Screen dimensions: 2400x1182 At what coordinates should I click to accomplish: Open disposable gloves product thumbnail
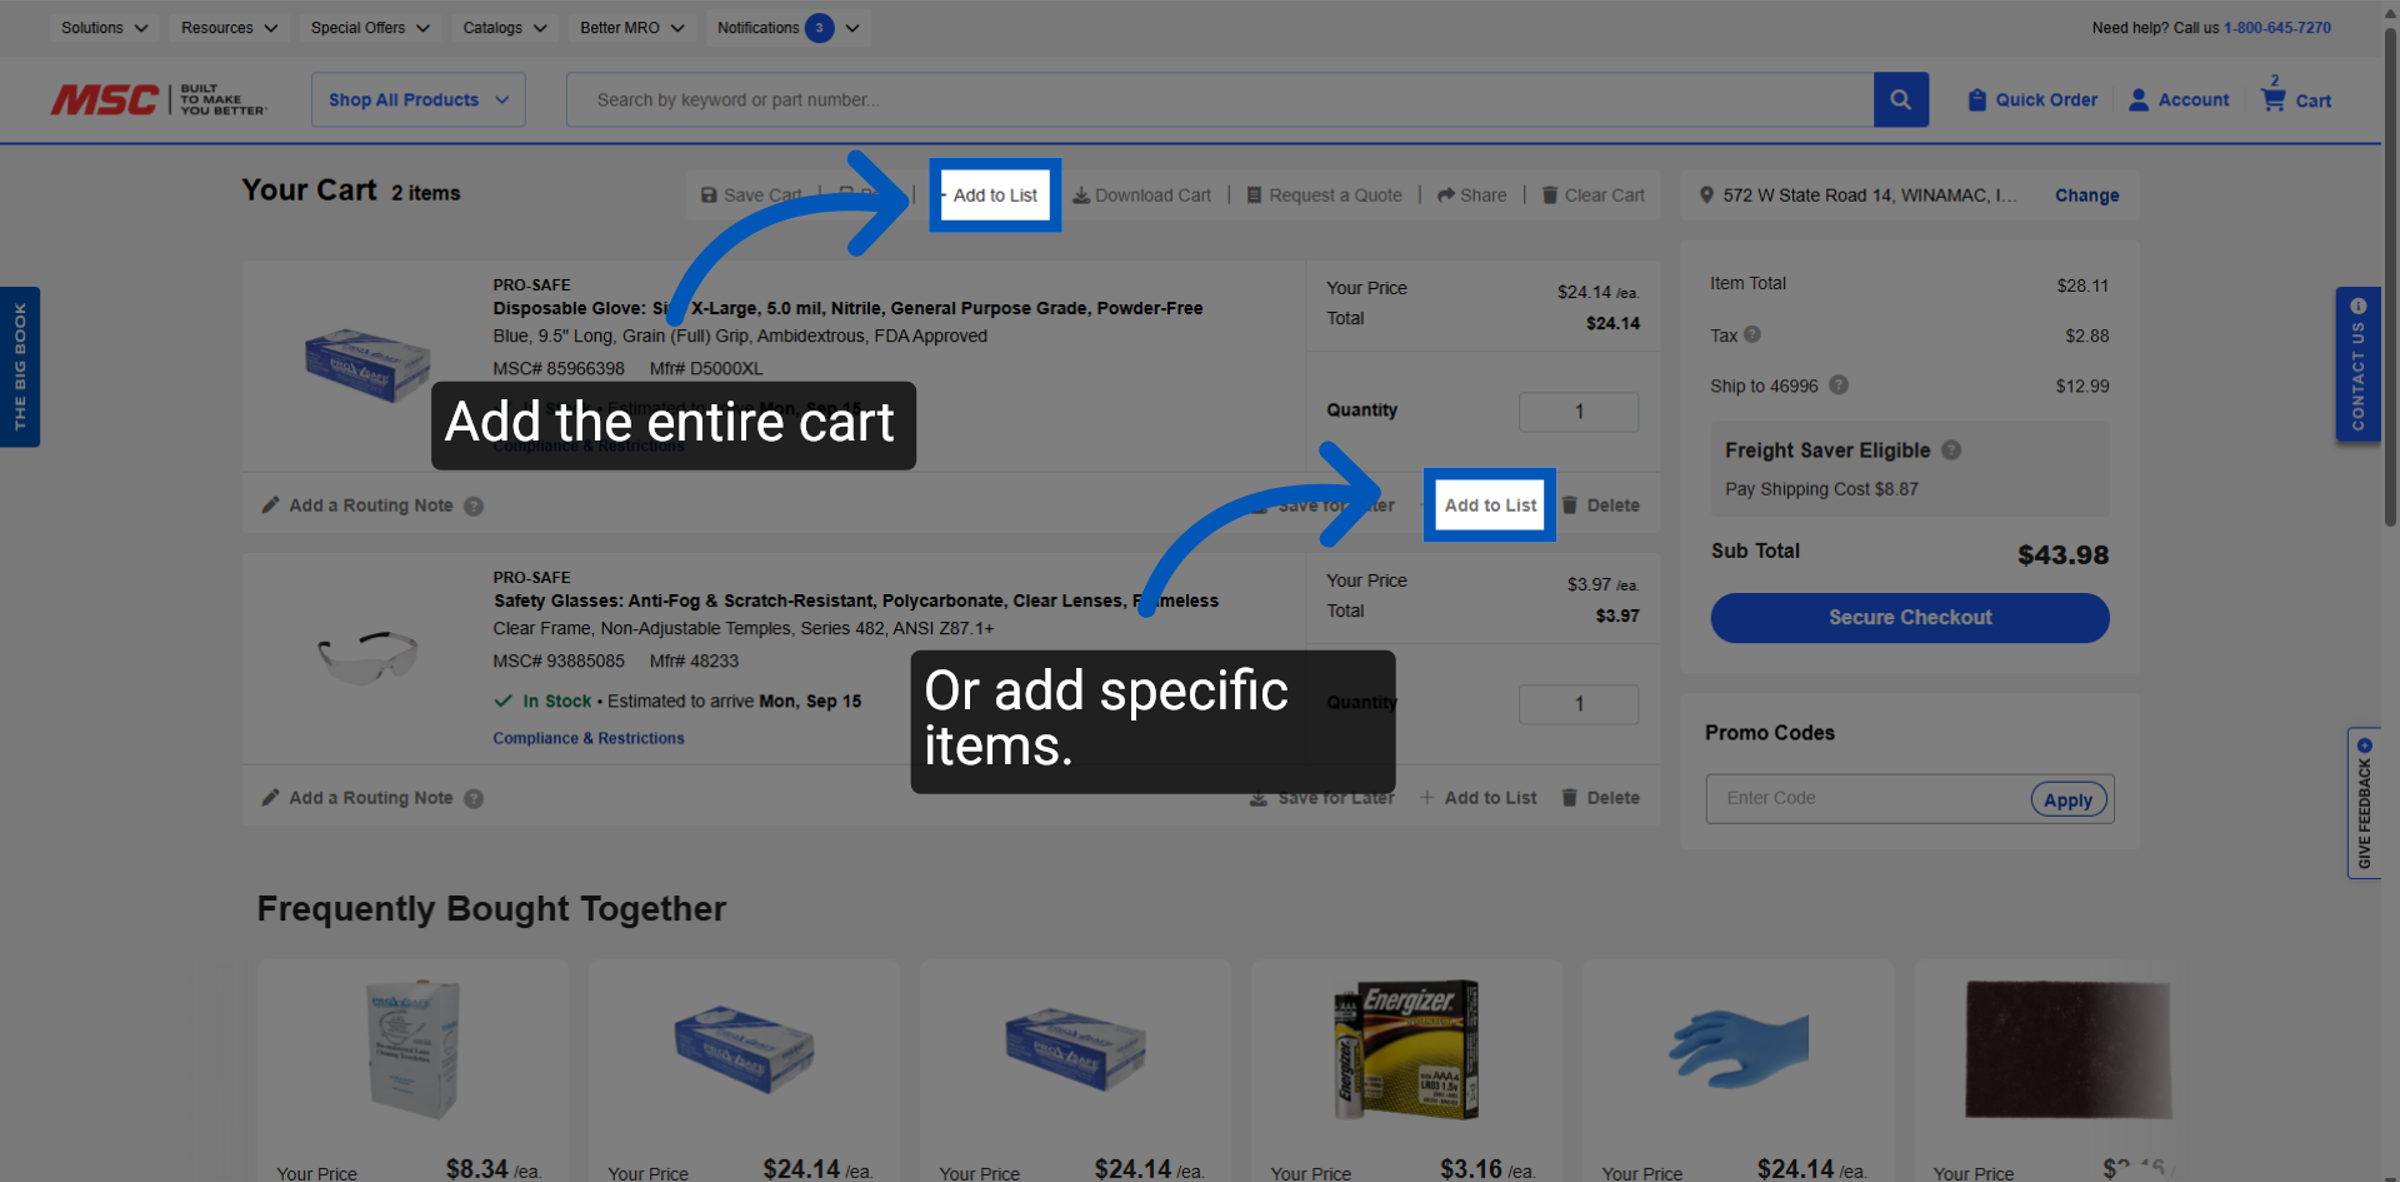coord(367,365)
